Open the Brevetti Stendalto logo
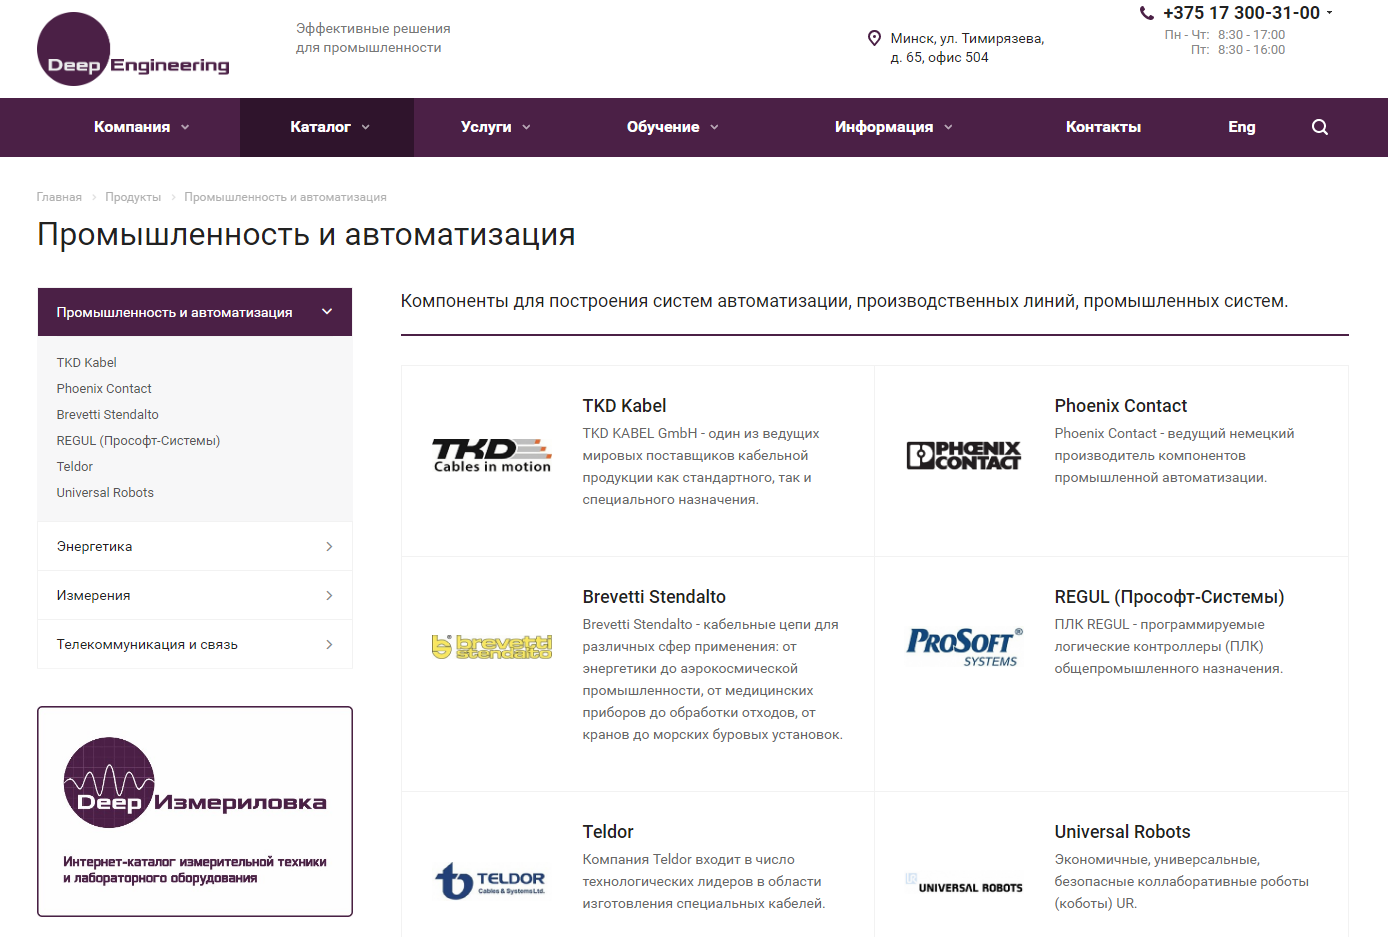This screenshot has height=937, width=1388. point(492,647)
